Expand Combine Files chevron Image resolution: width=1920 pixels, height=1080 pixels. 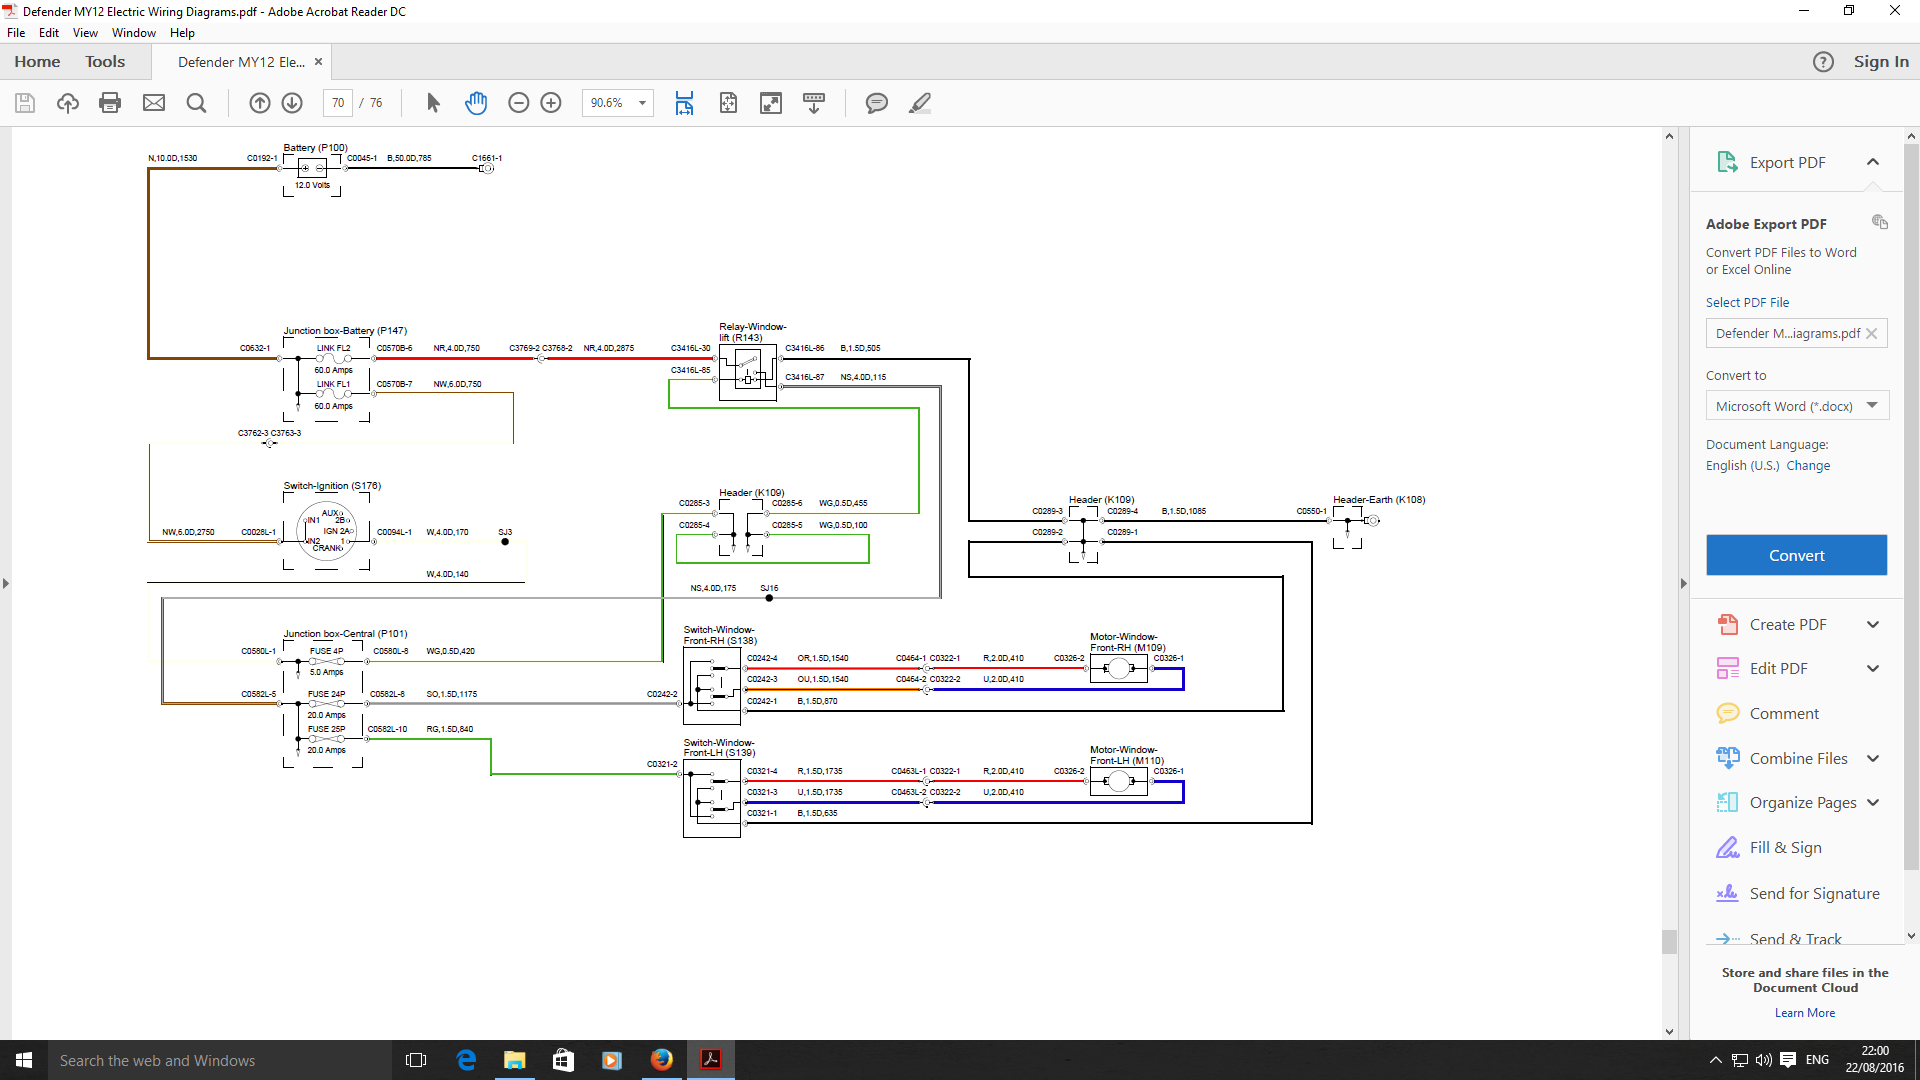[1873, 759]
